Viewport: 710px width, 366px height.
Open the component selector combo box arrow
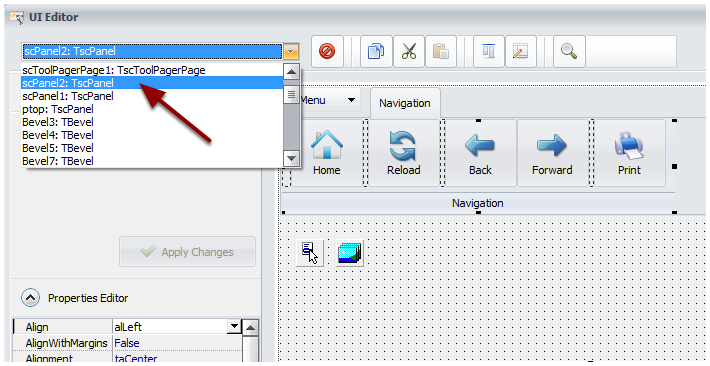[291, 51]
